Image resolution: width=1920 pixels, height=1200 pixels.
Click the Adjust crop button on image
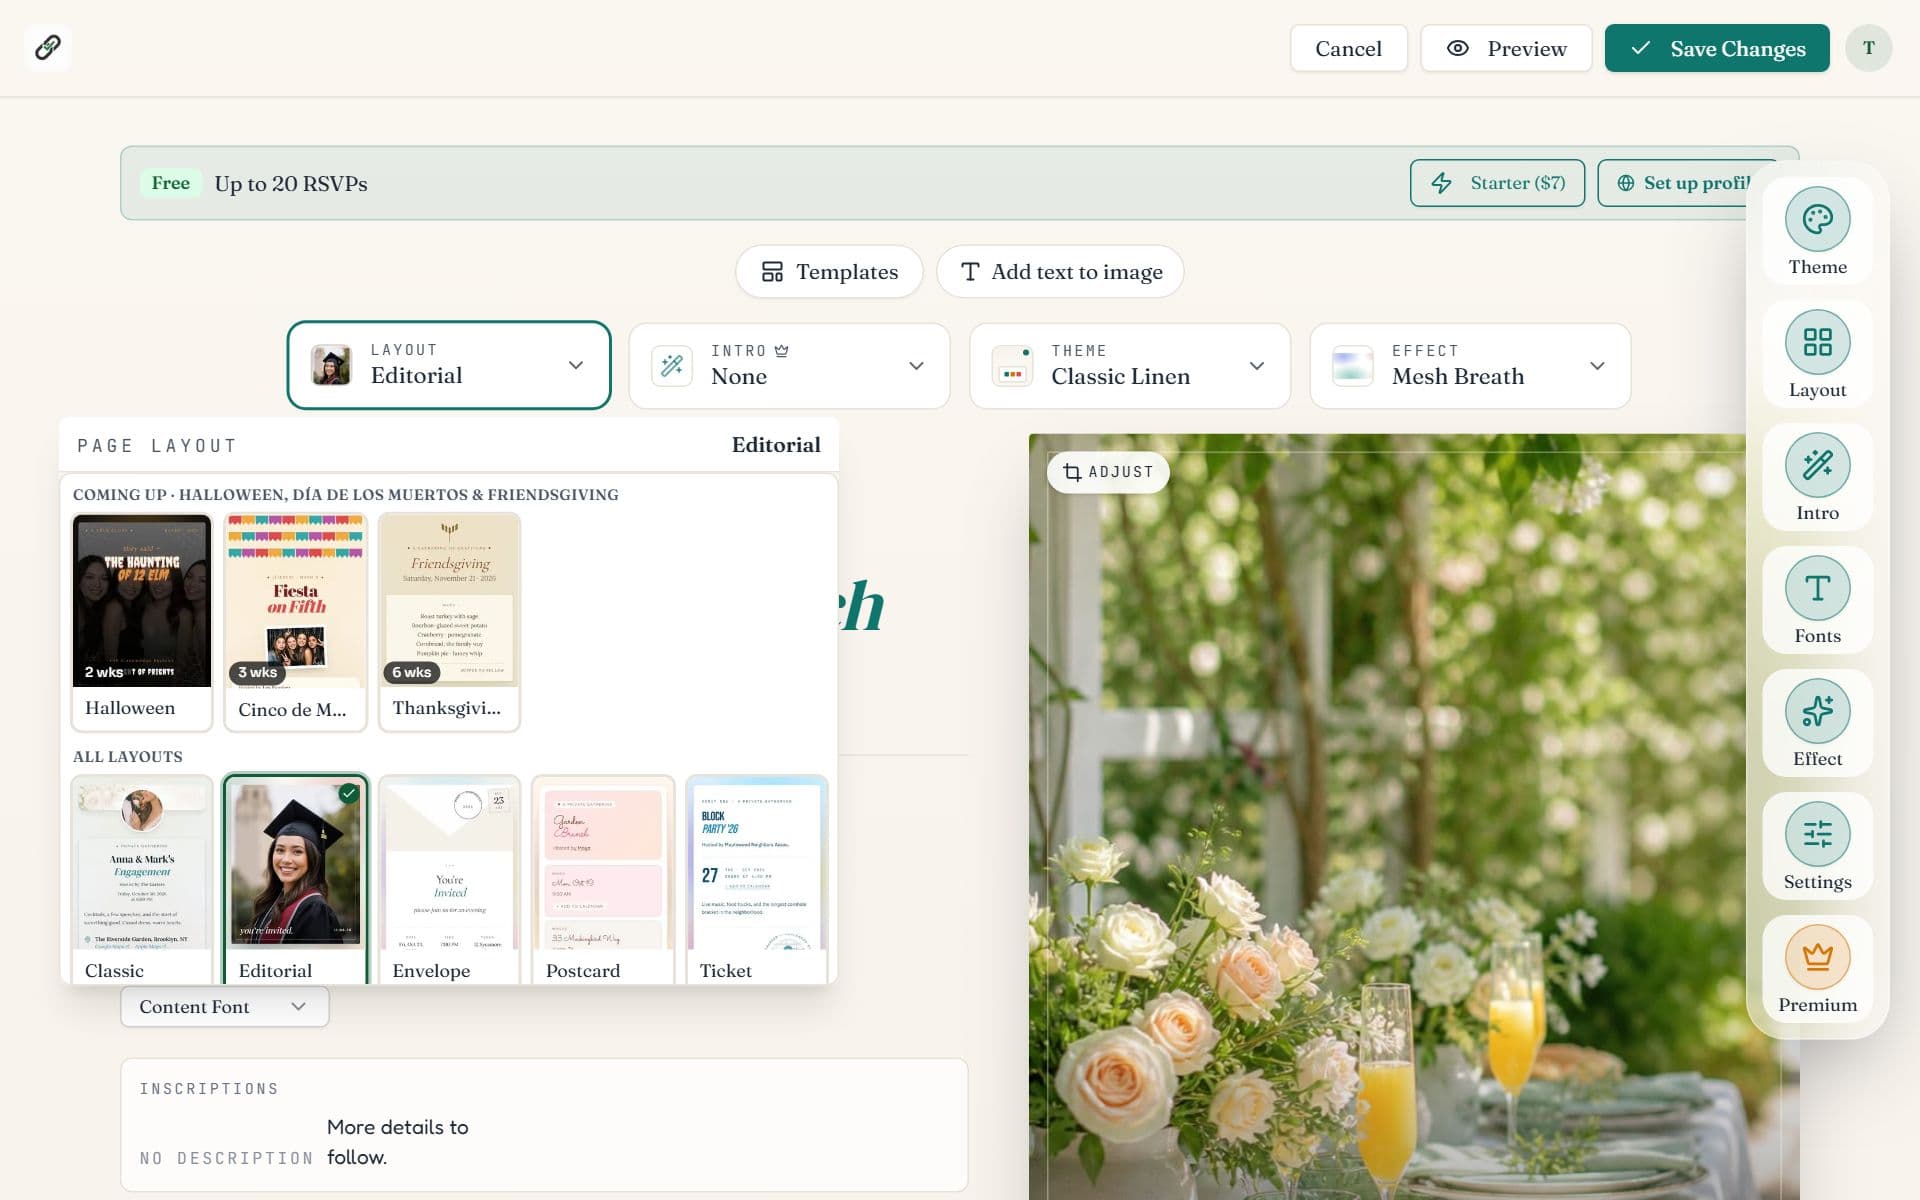click(x=1108, y=472)
